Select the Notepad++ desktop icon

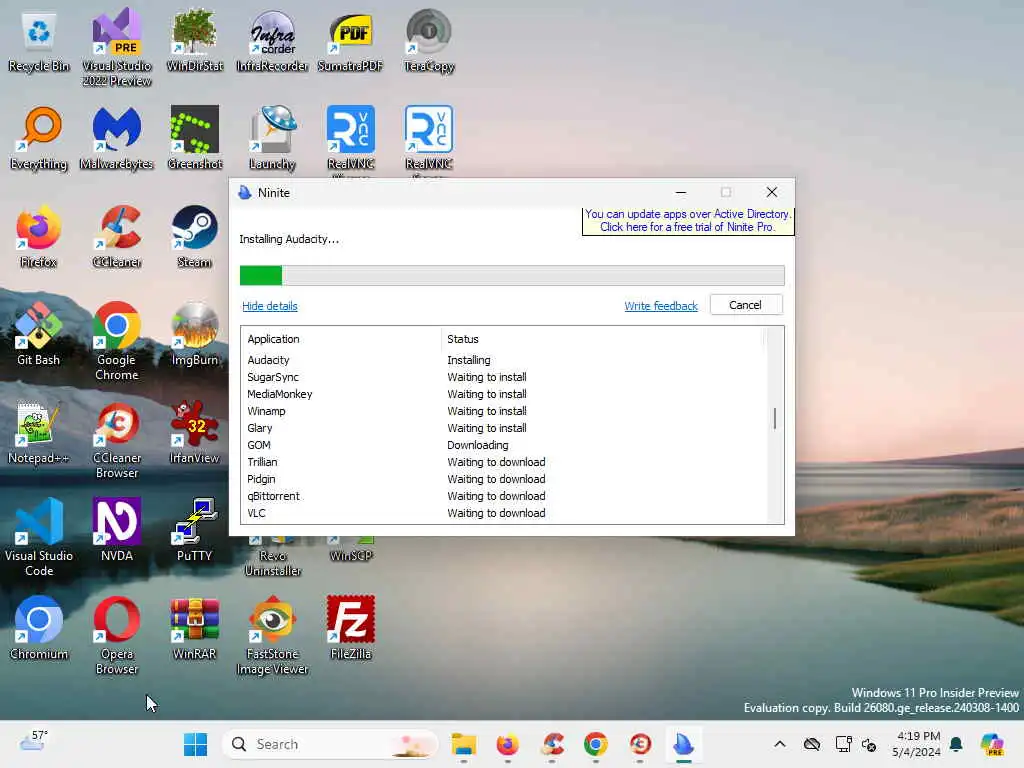[x=39, y=432]
